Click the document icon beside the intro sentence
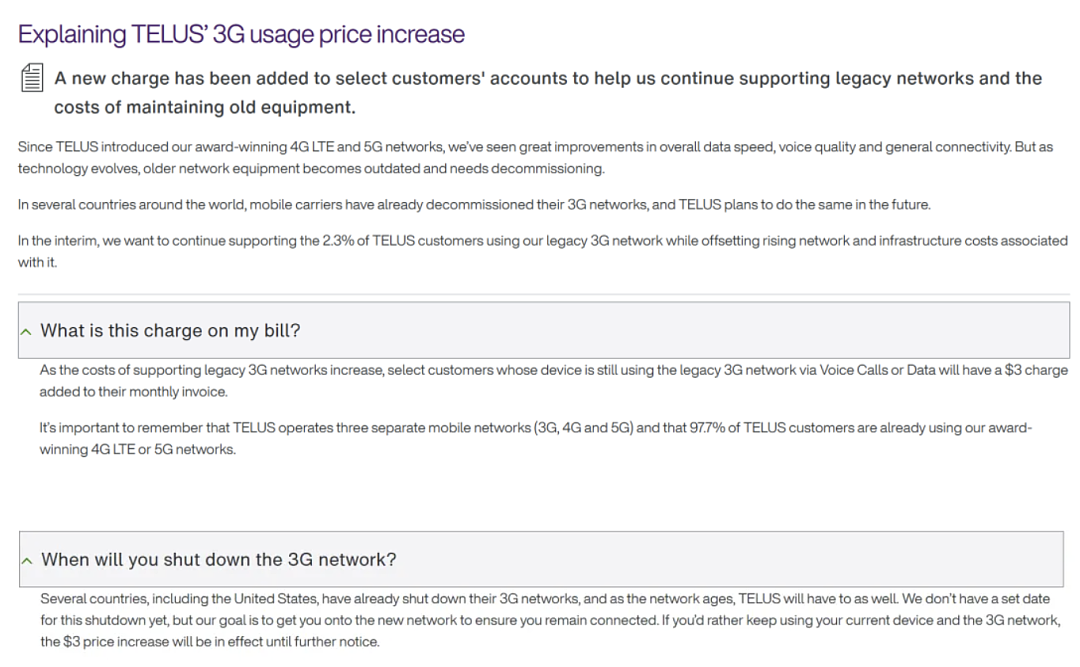The width and height of the screenshot is (1080, 667). [x=32, y=78]
